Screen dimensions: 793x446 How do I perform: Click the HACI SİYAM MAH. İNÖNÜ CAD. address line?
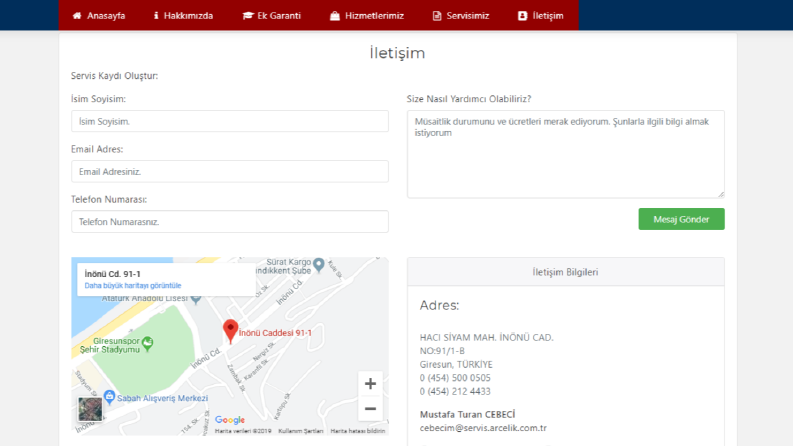pyautogui.click(x=487, y=337)
